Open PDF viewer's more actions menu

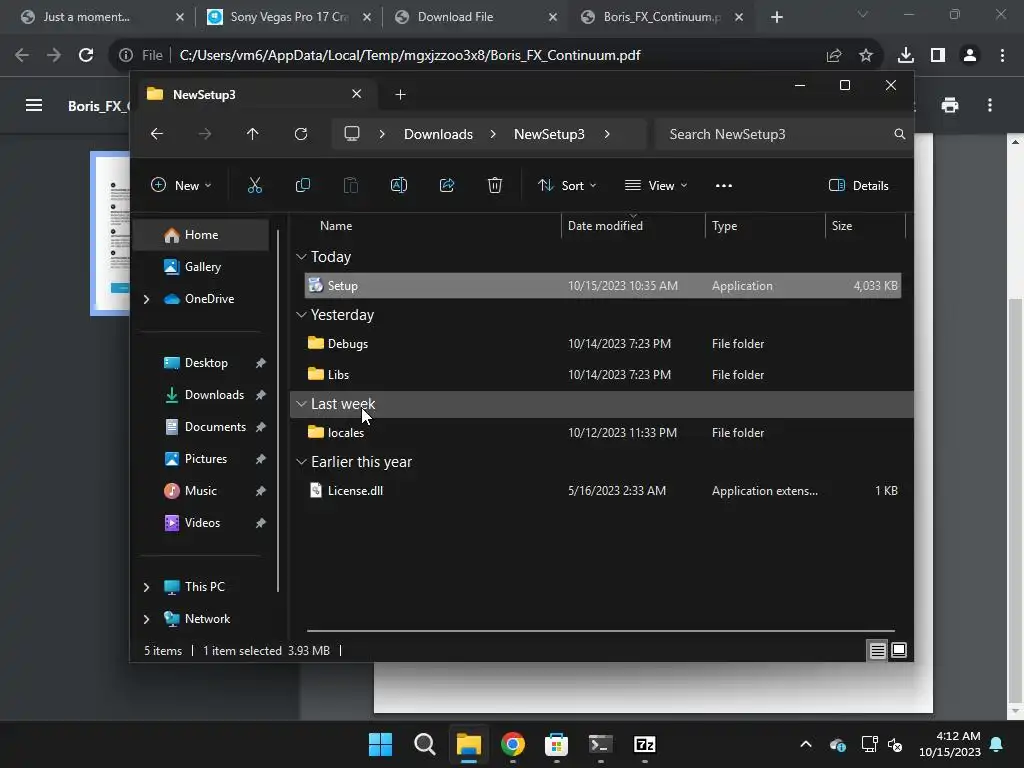pyautogui.click(x=990, y=105)
